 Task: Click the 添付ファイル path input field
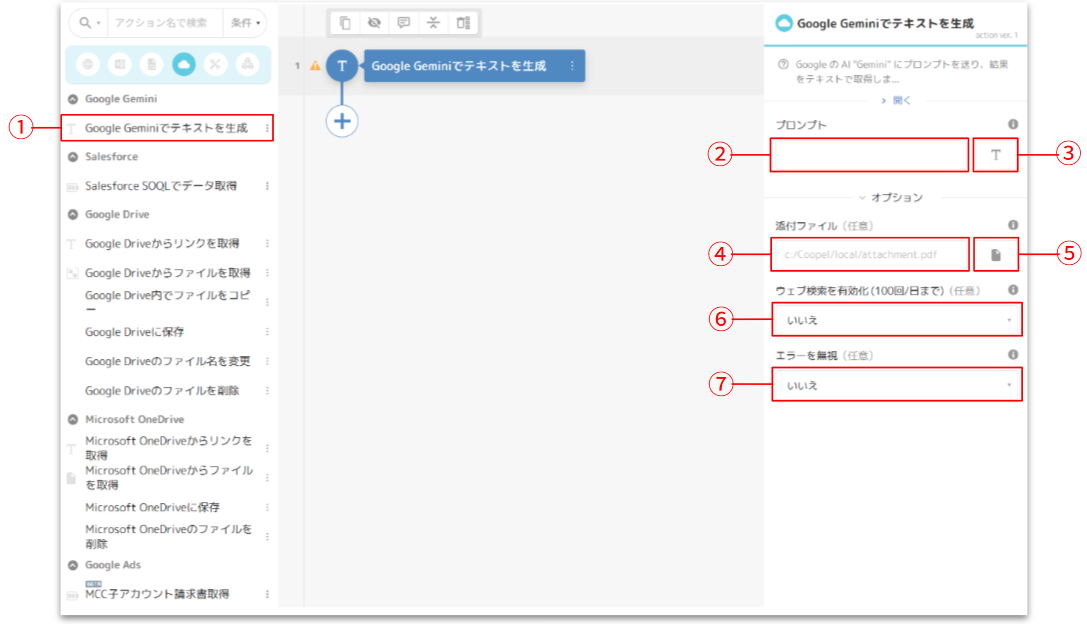pyautogui.click(x=870, y=254)
